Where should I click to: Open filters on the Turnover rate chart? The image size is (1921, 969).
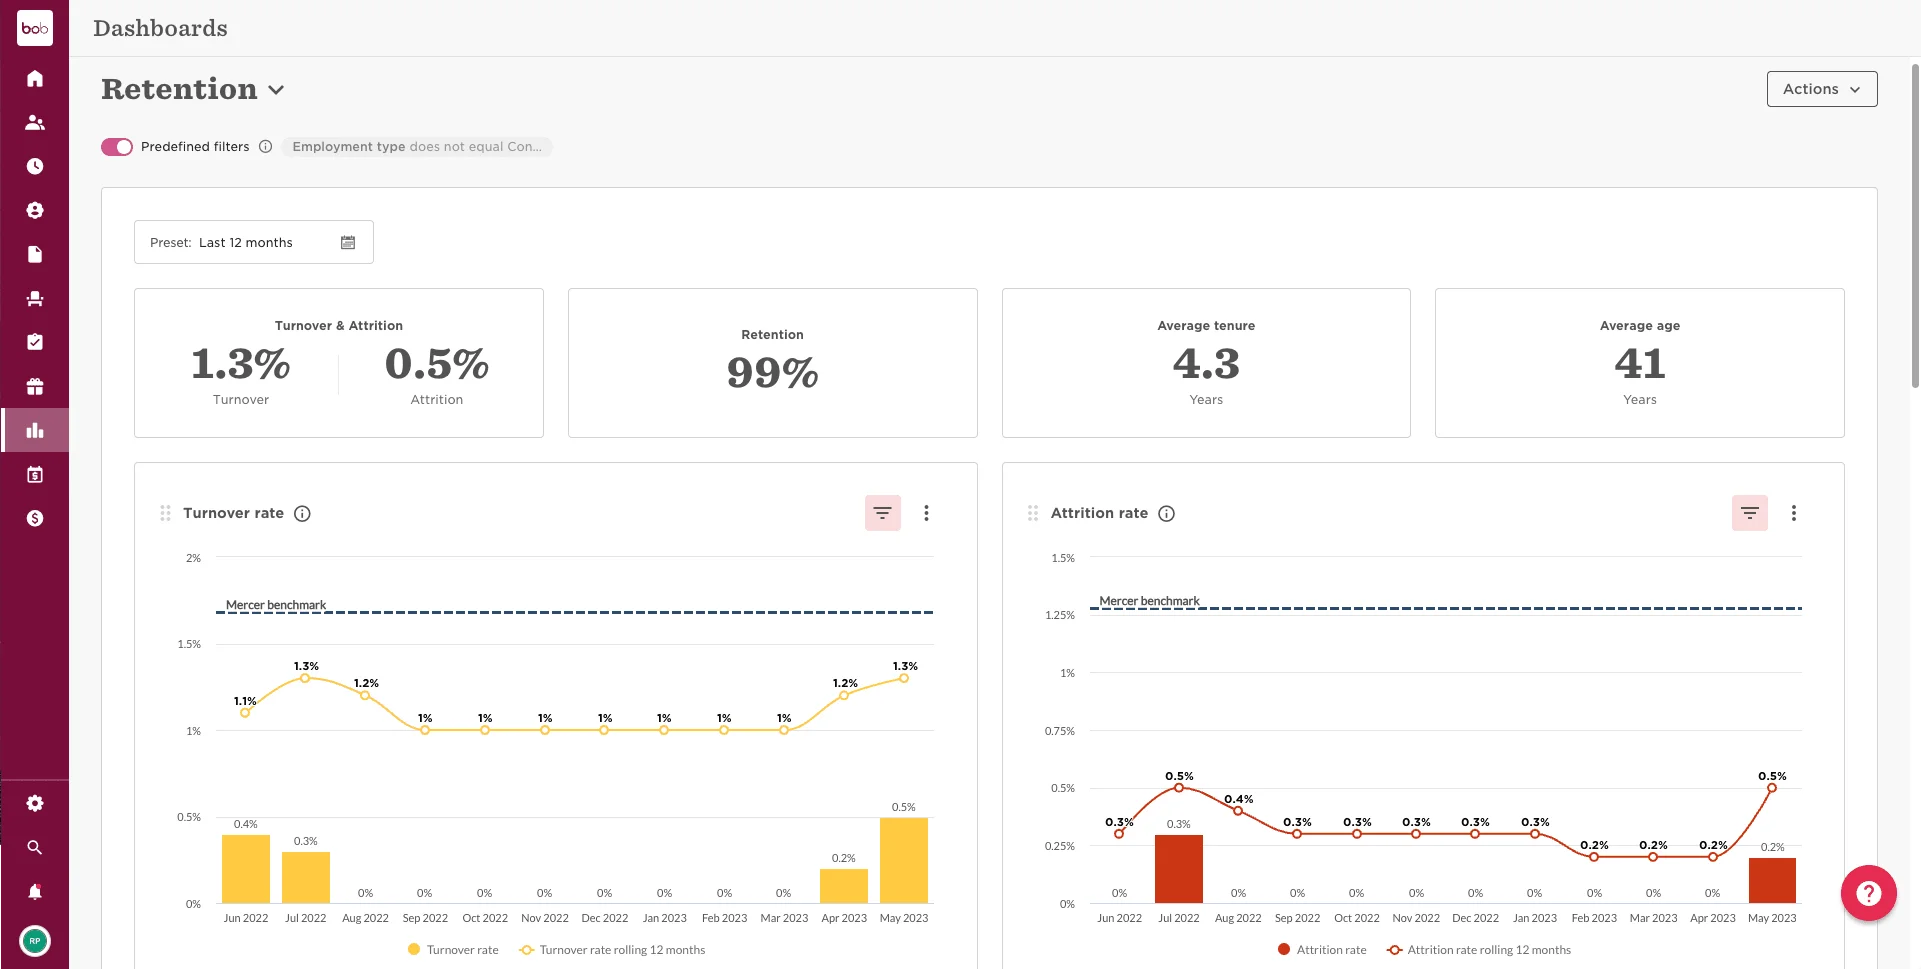coord(882,512)
